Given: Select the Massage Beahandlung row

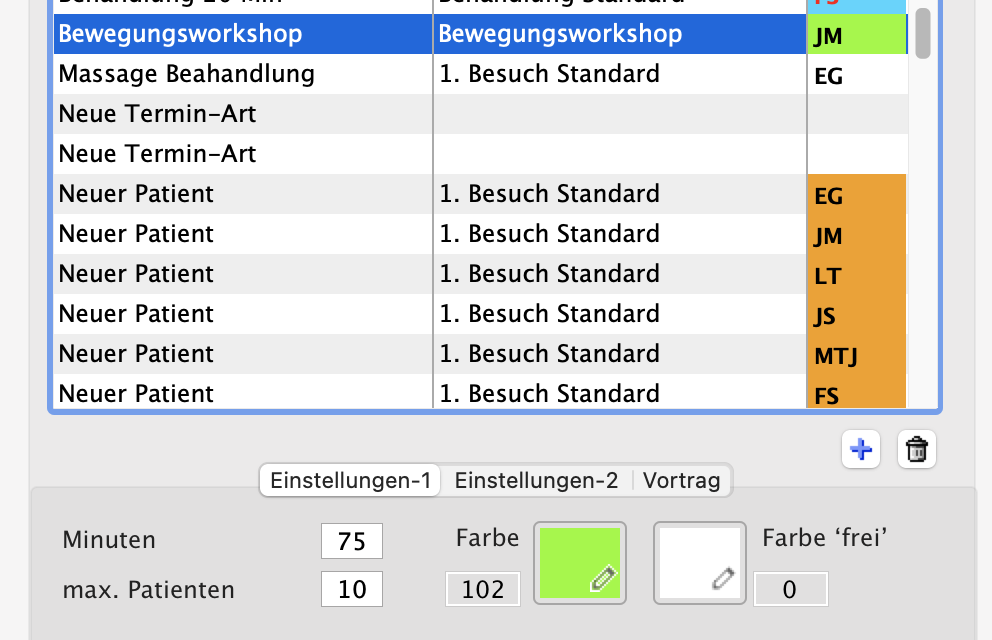Looking at the screenshot, I should (x=187, y=74).
